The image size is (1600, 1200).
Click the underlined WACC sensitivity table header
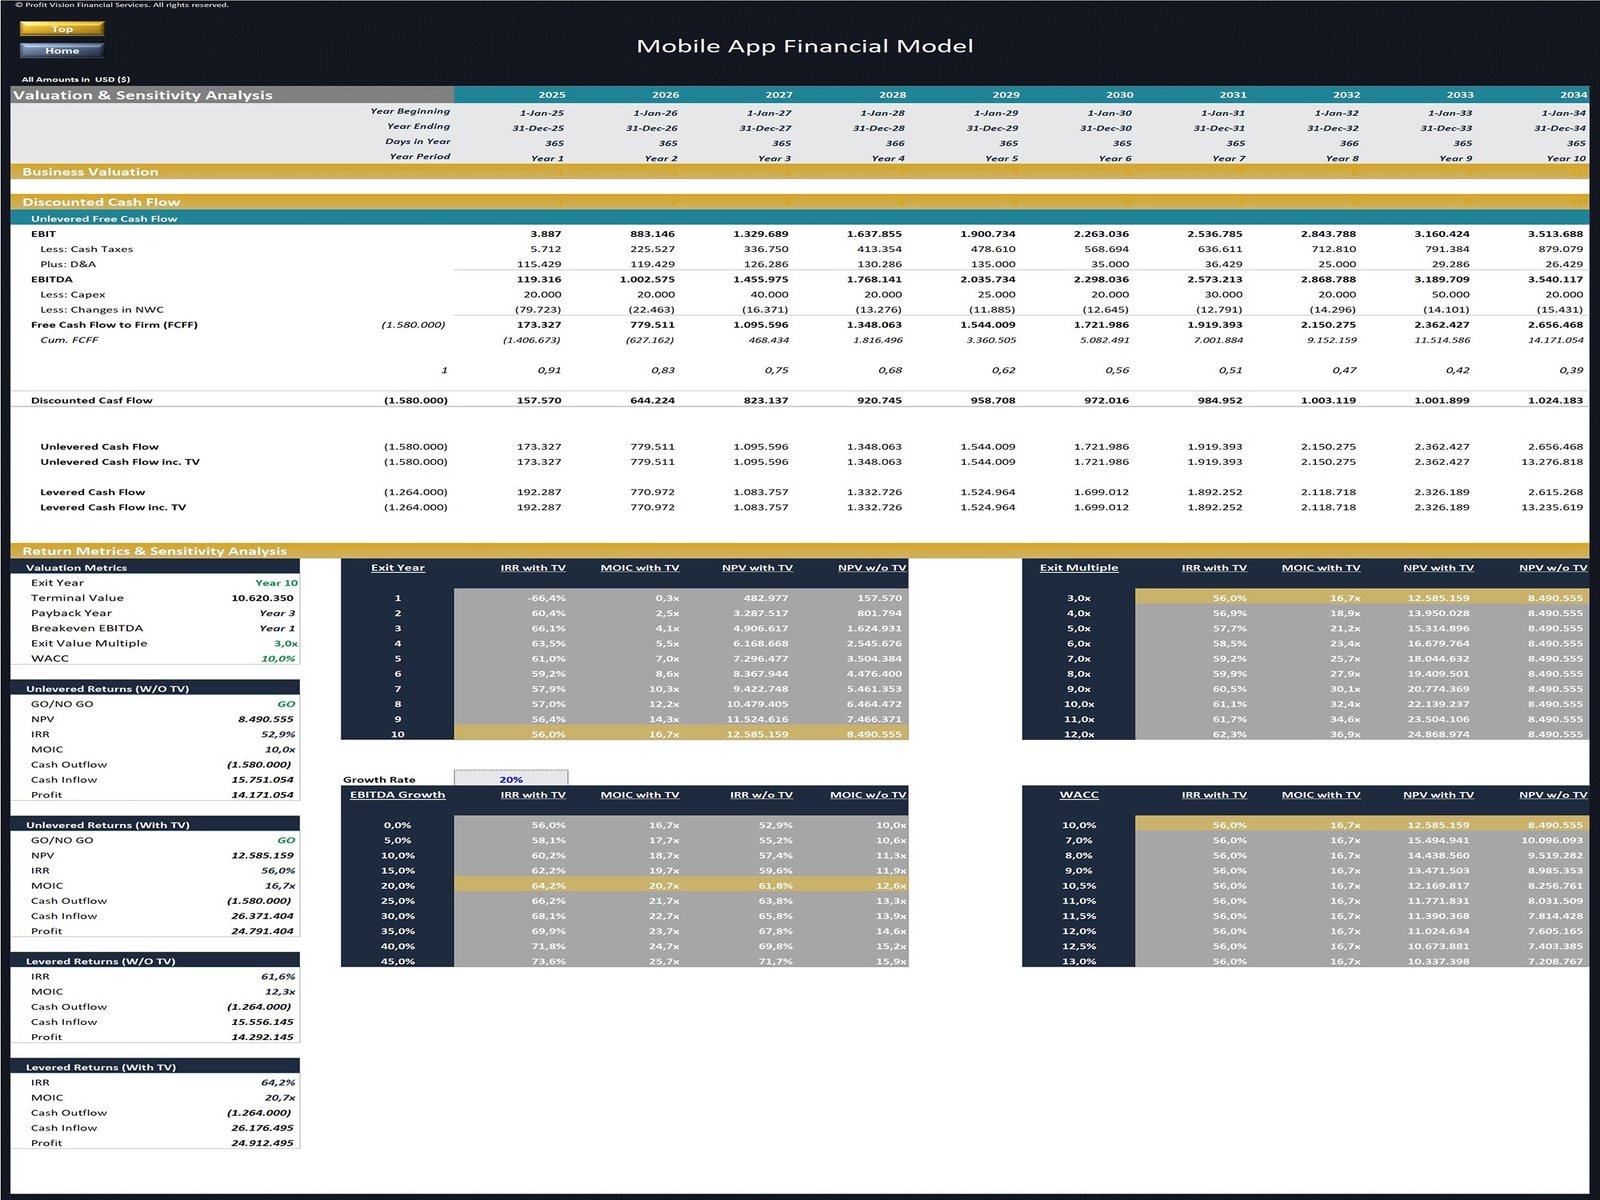1079,795
